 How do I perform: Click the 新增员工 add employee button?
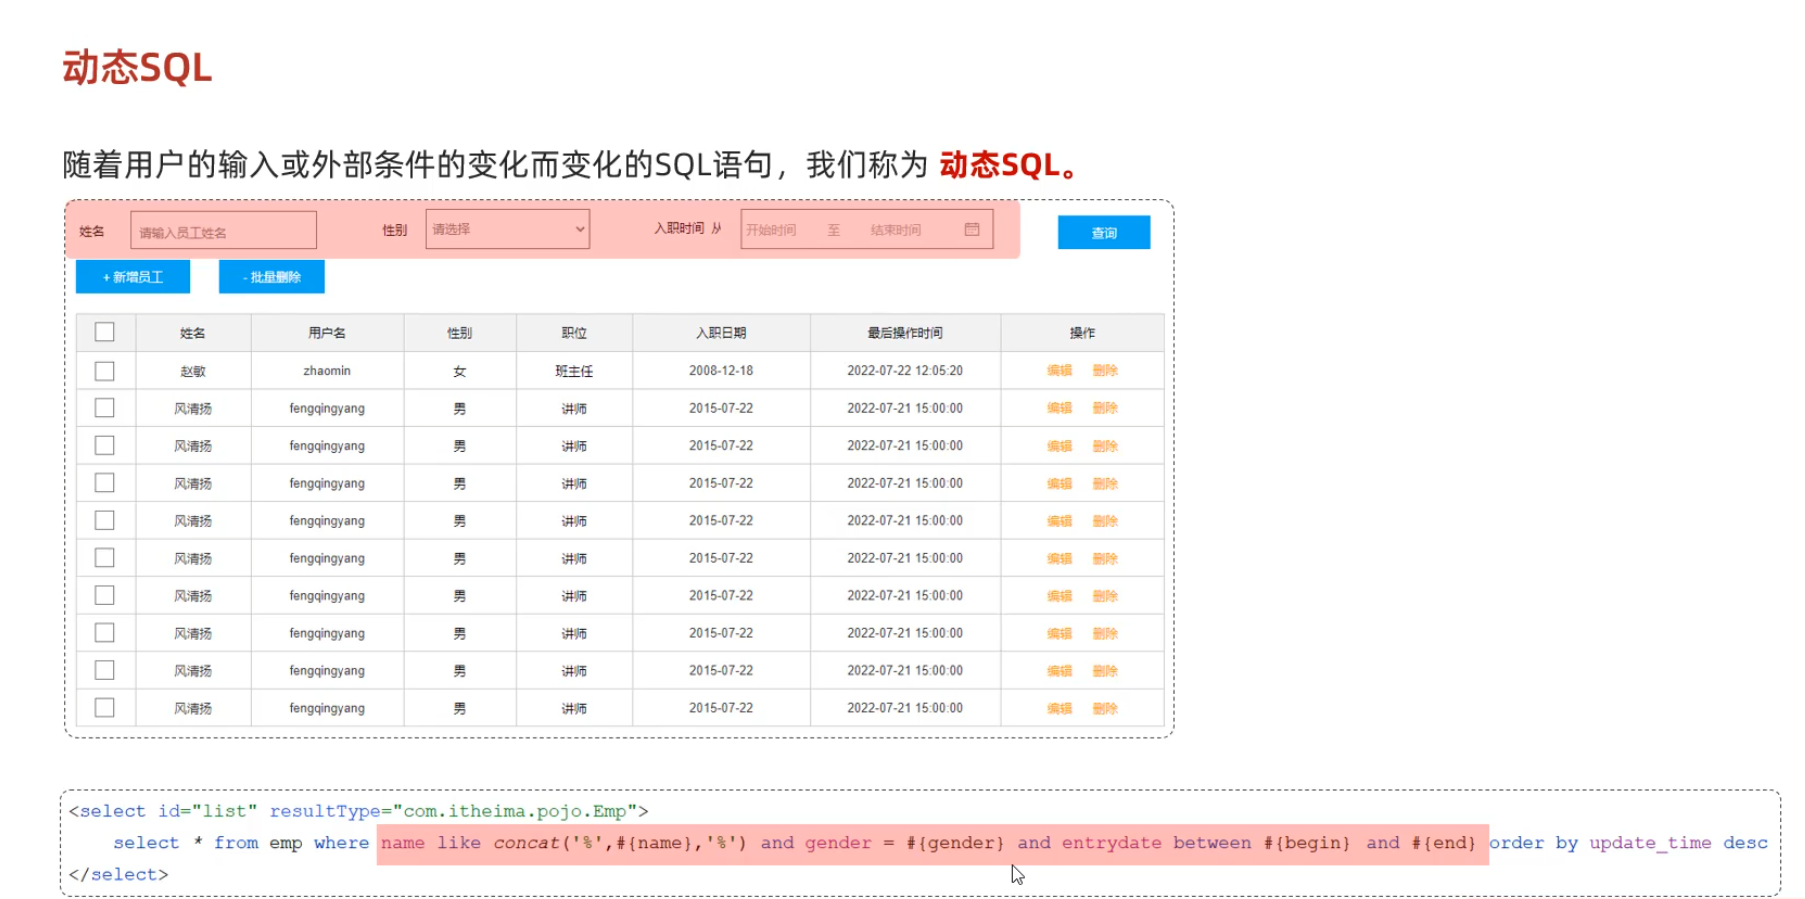133,277
